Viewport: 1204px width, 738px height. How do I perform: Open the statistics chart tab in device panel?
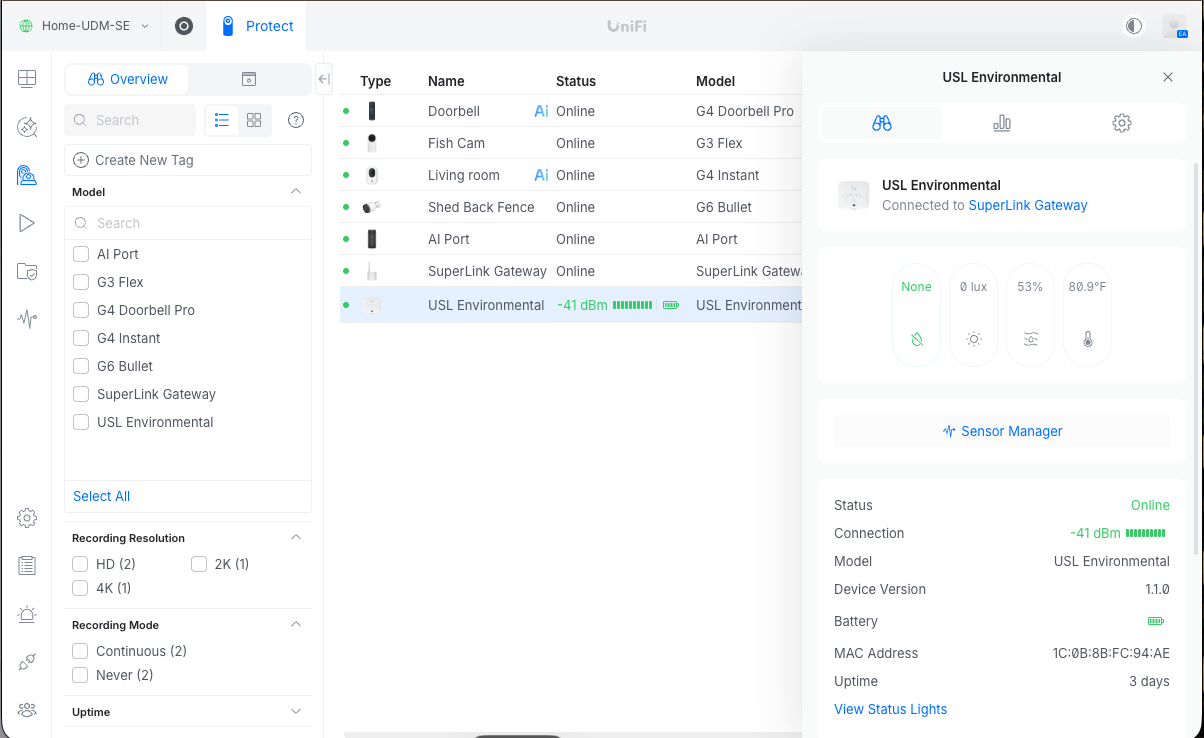1001,123
